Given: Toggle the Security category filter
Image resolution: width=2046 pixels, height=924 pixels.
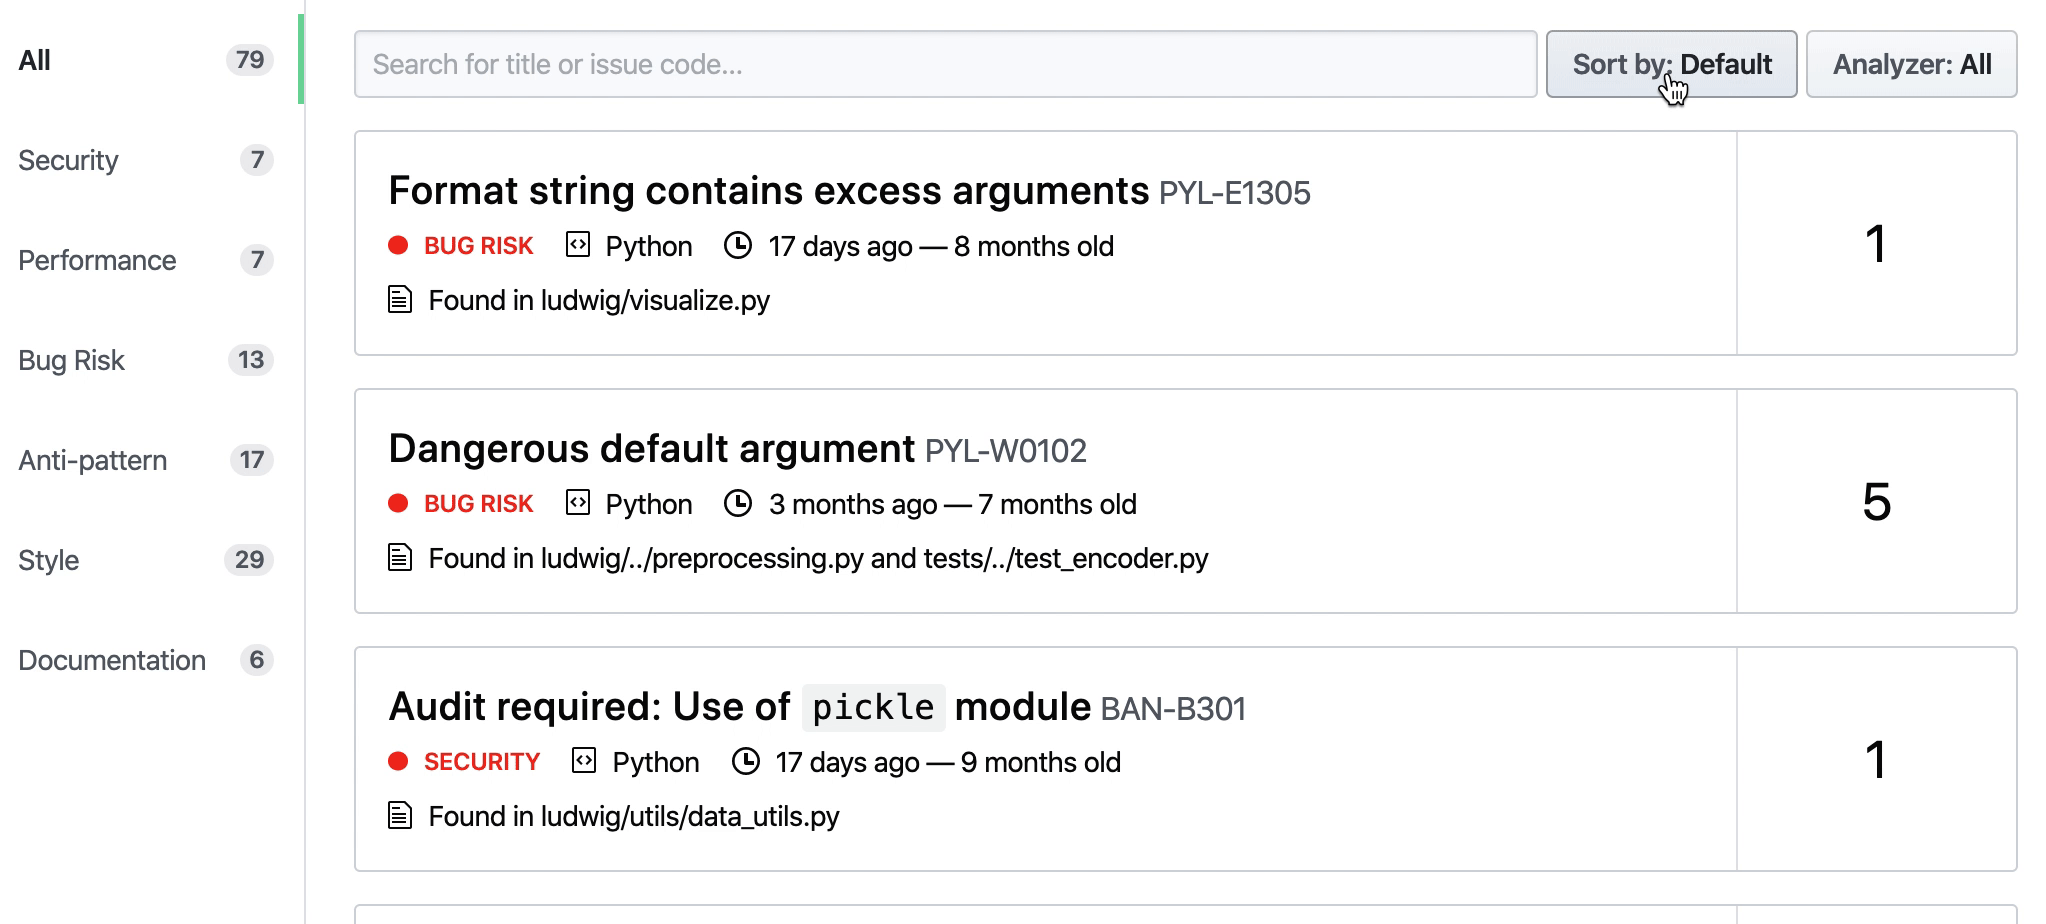Looking at the screenshot, I should click(x=68, y=160).
